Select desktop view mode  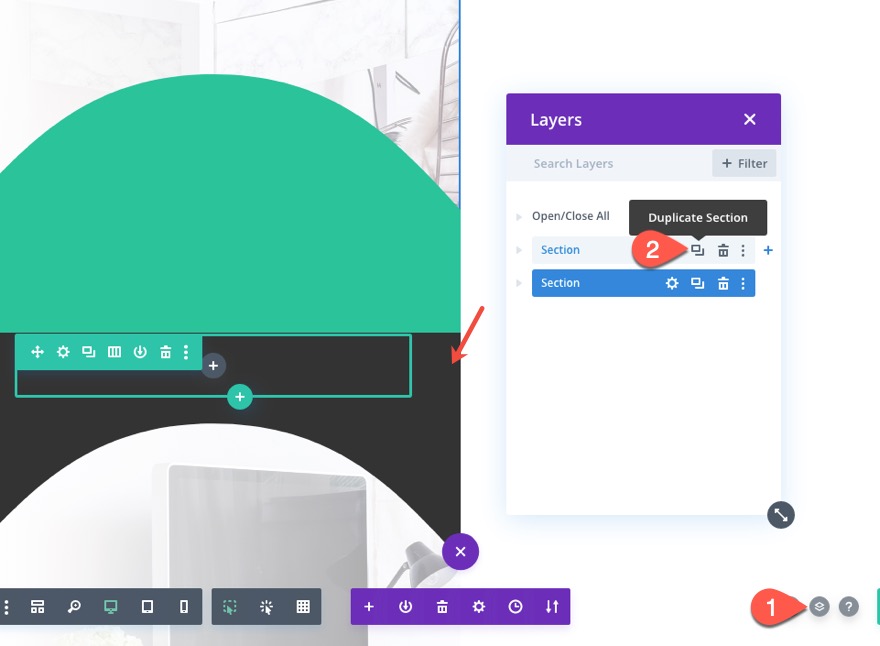[111, 607]
